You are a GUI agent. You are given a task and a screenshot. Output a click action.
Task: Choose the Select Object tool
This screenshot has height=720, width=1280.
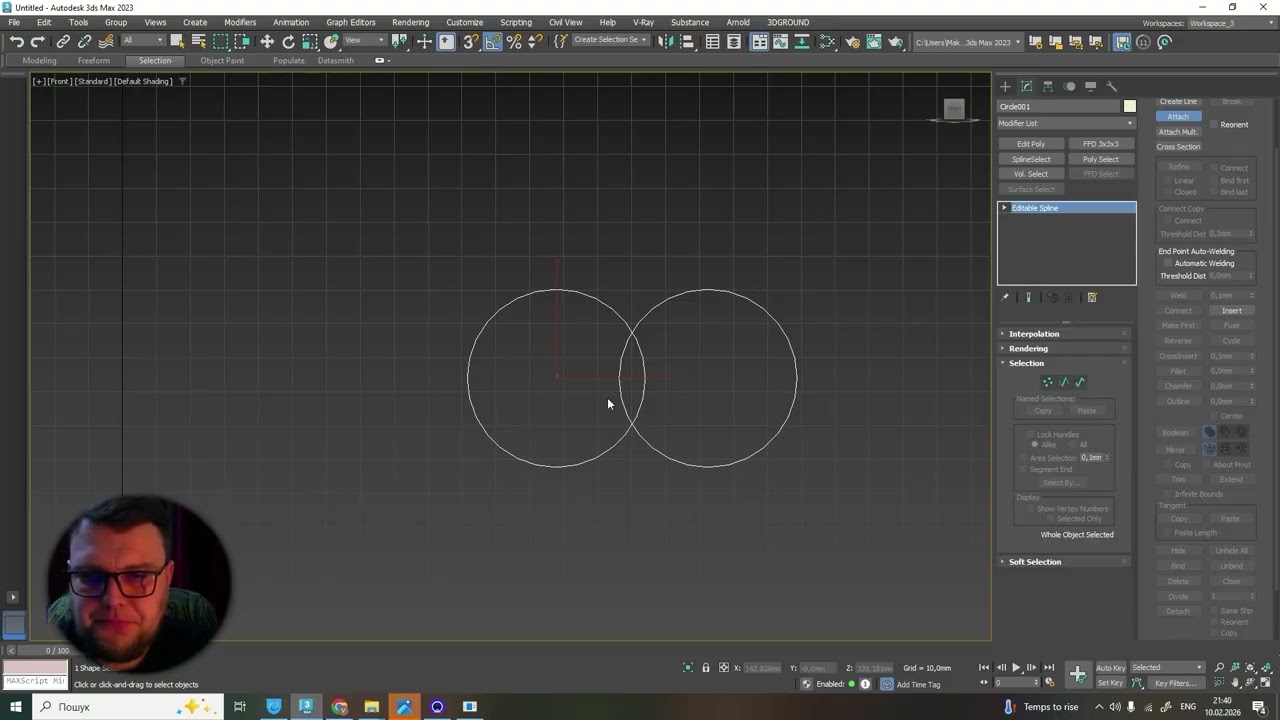point(177,41)
